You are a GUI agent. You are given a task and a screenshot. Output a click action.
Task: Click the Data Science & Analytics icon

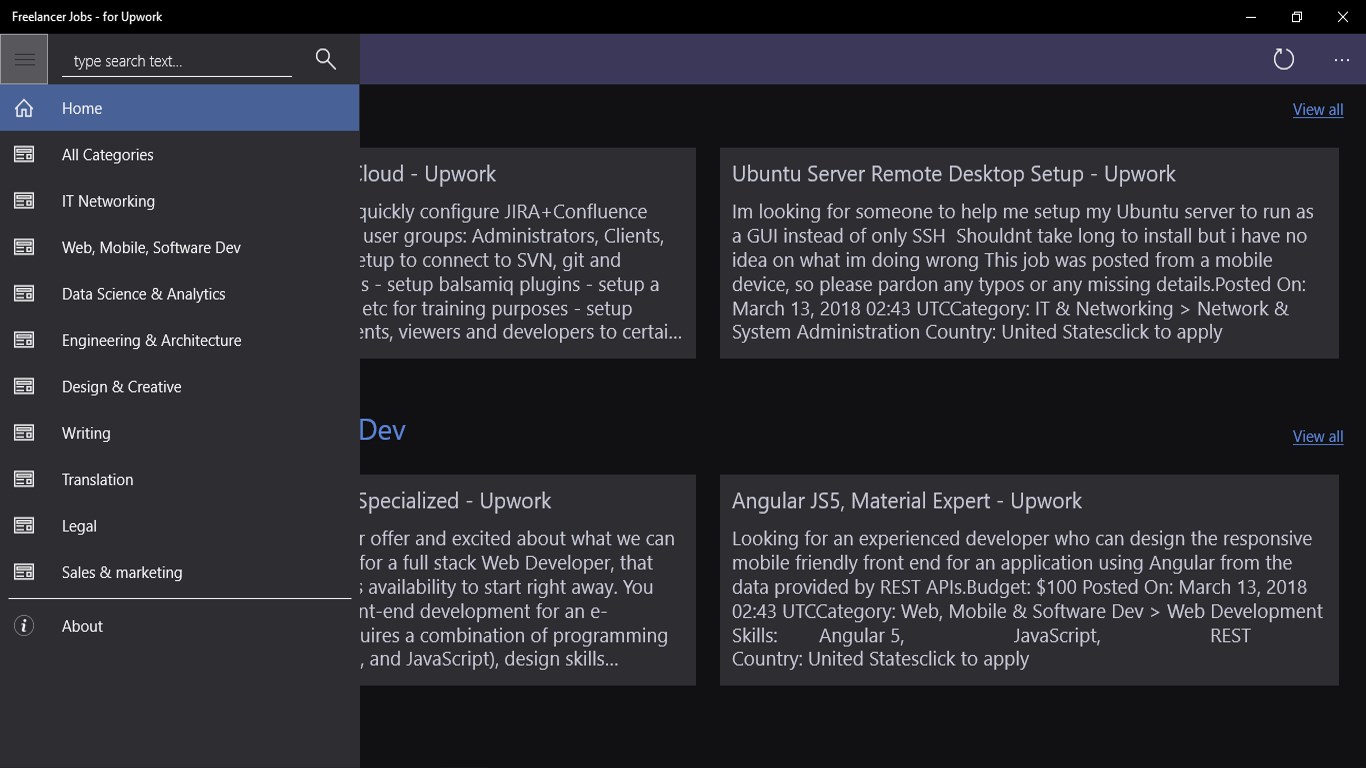[24, 294]
